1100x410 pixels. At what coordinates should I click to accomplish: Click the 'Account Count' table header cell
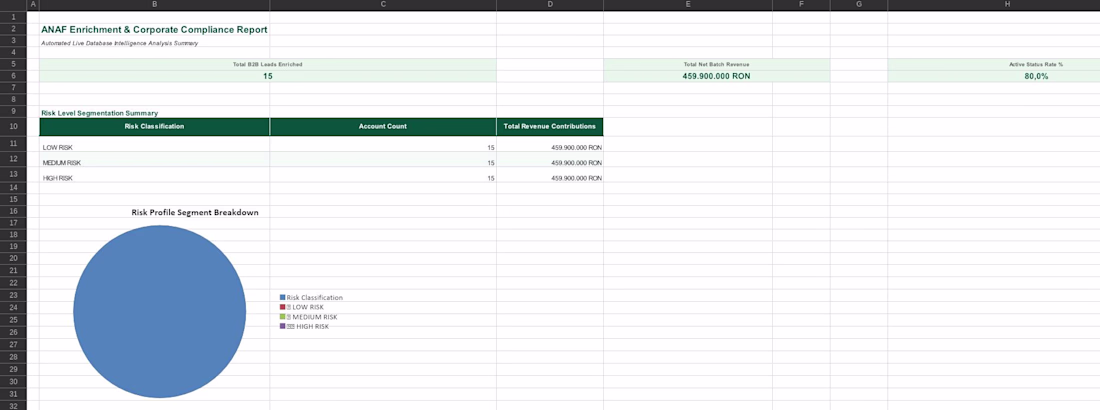tap(383, 127)
